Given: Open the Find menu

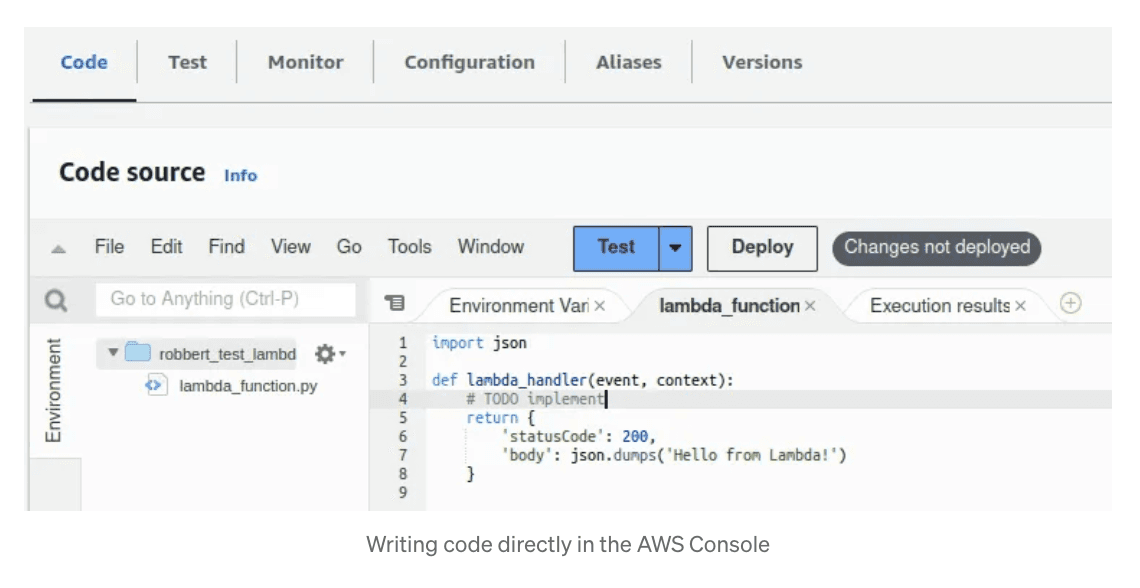Looking at the screenshot, I should click(227, 247).
